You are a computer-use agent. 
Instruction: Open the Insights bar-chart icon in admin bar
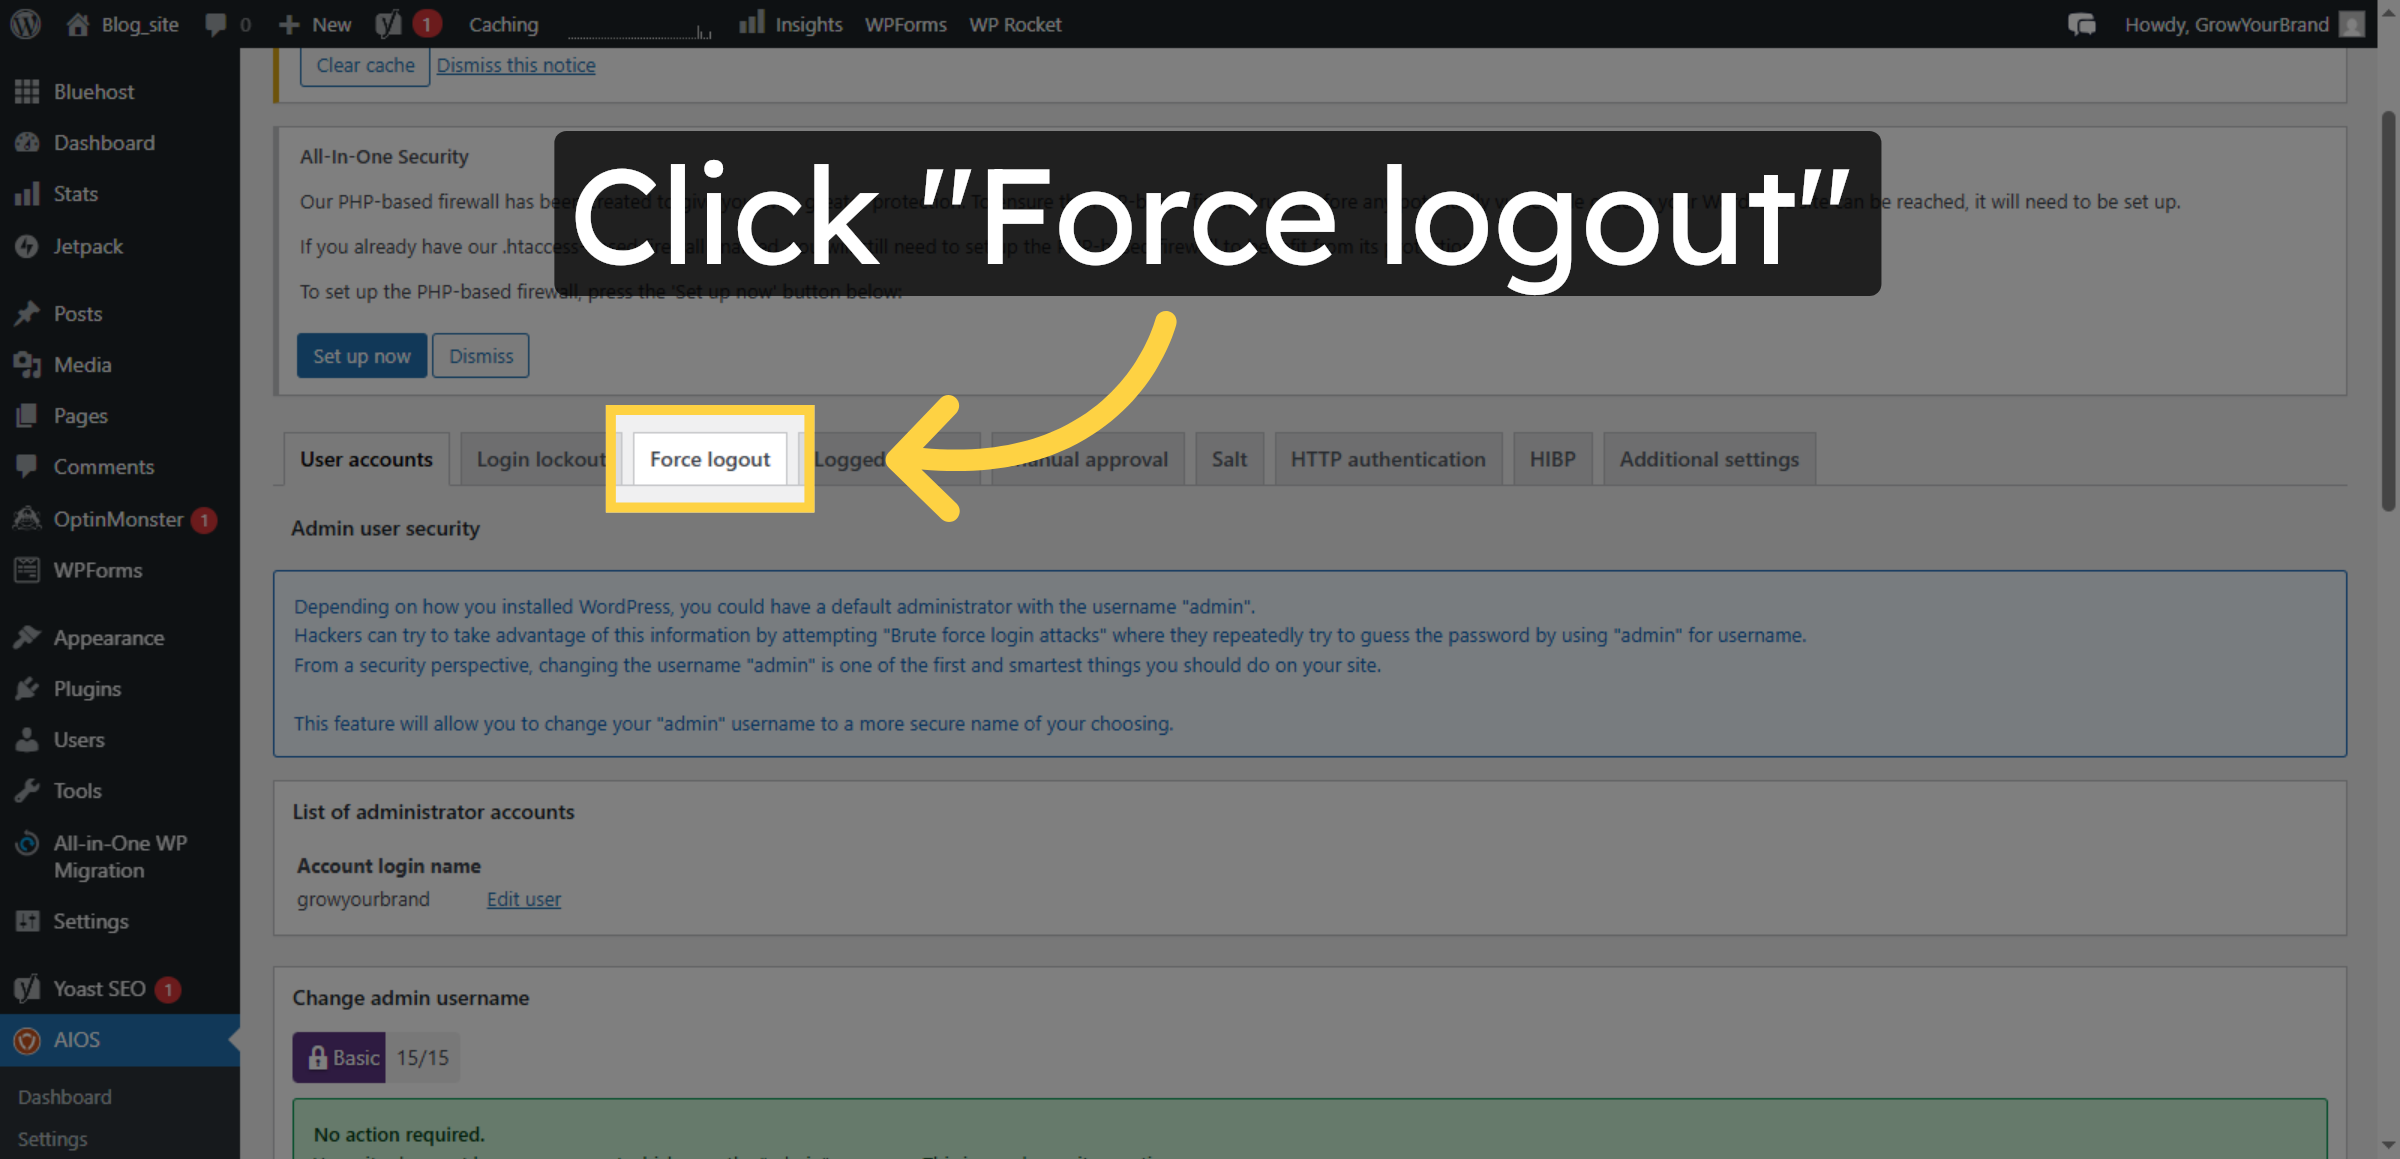click(x=752, y=23)
